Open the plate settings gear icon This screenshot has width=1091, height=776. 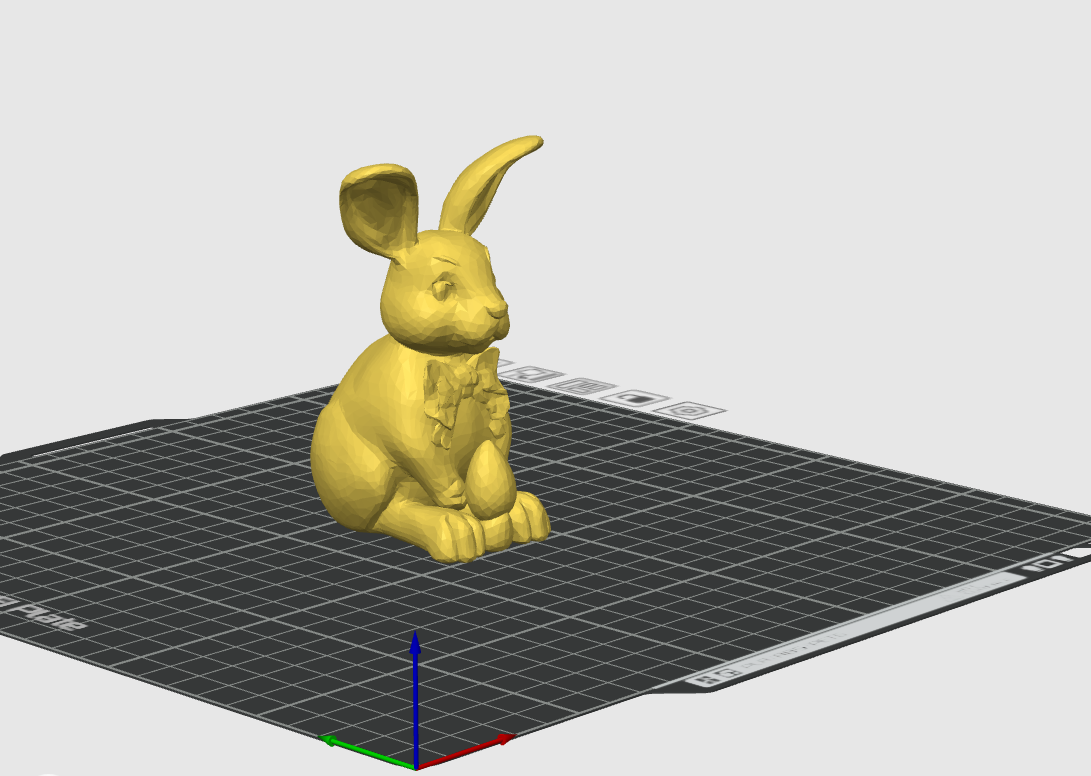tap(690, 411)
